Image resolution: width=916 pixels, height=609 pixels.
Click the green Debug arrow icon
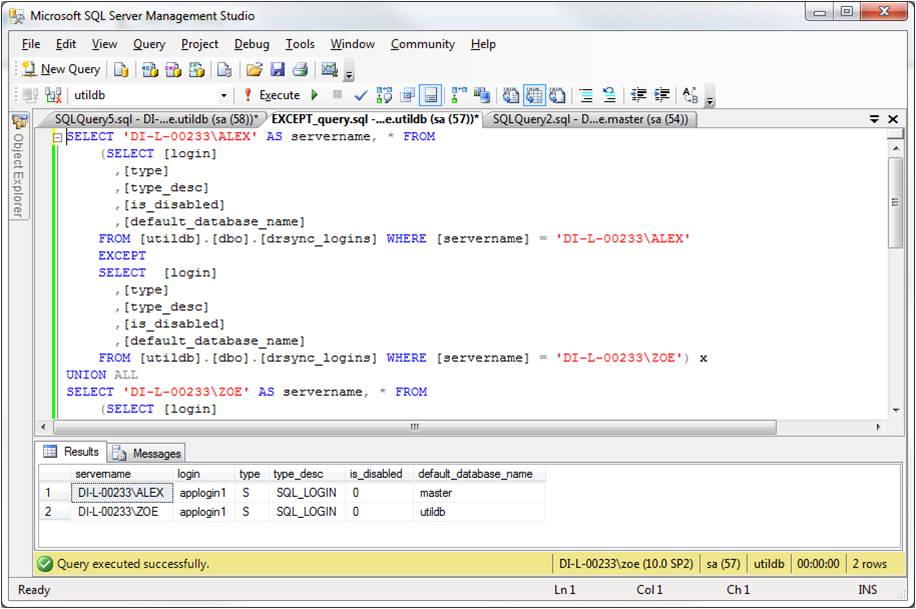pyautogui.click(x=315, y=96)
